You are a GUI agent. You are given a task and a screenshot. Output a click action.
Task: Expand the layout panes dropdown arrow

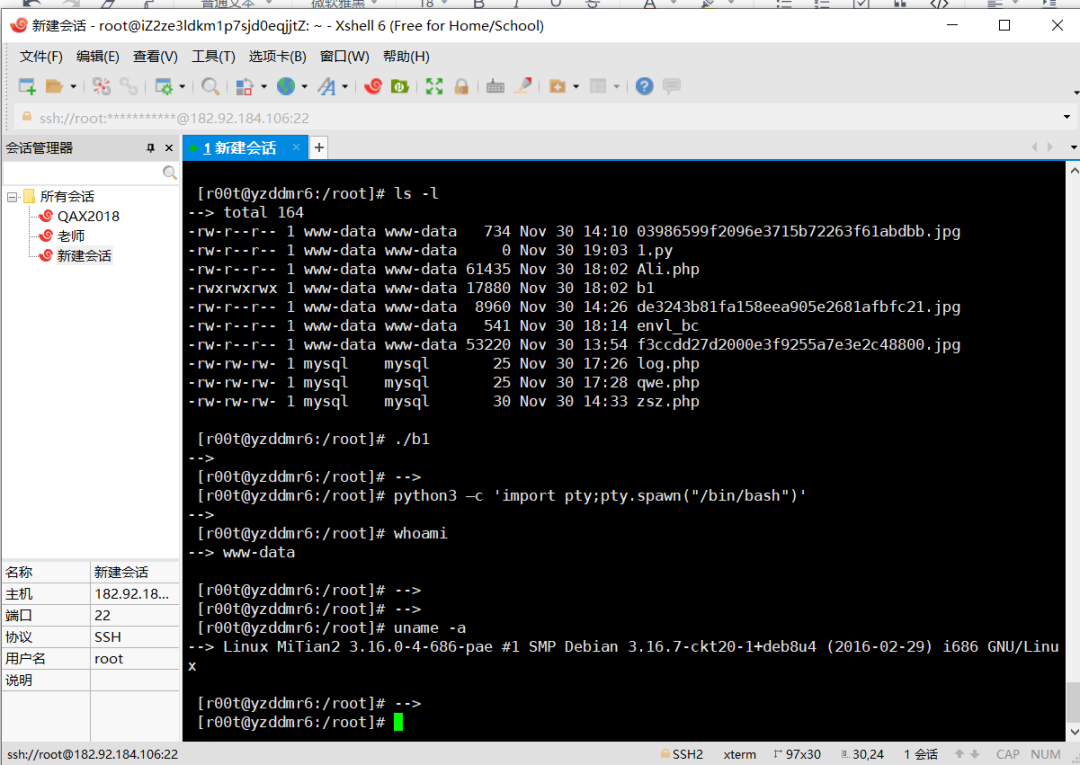pos(616,86)
